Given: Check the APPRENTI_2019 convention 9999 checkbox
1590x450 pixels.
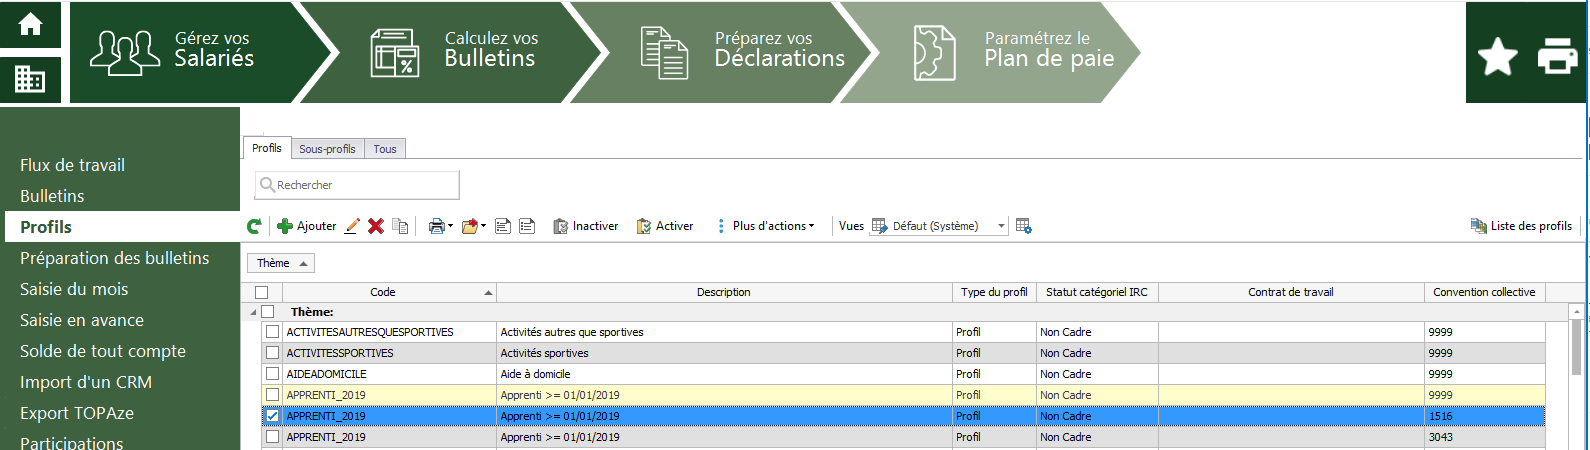Looking at the screenshot, I should [272, 395].
